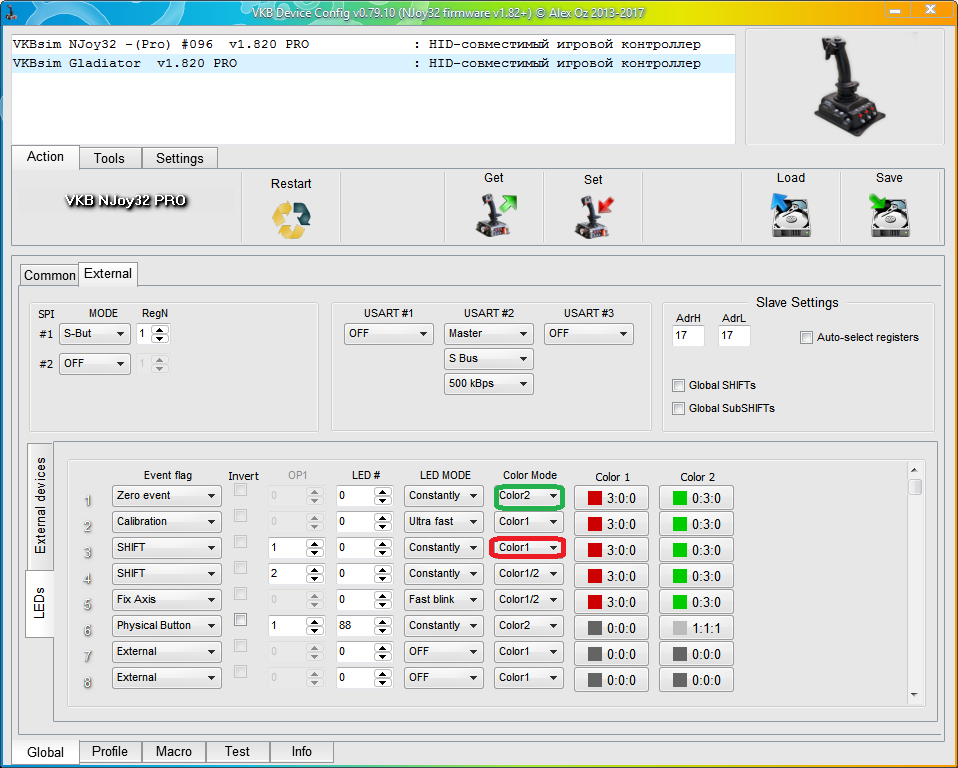Click Color 2 swatch for Fix Axis row

point(697,602)
